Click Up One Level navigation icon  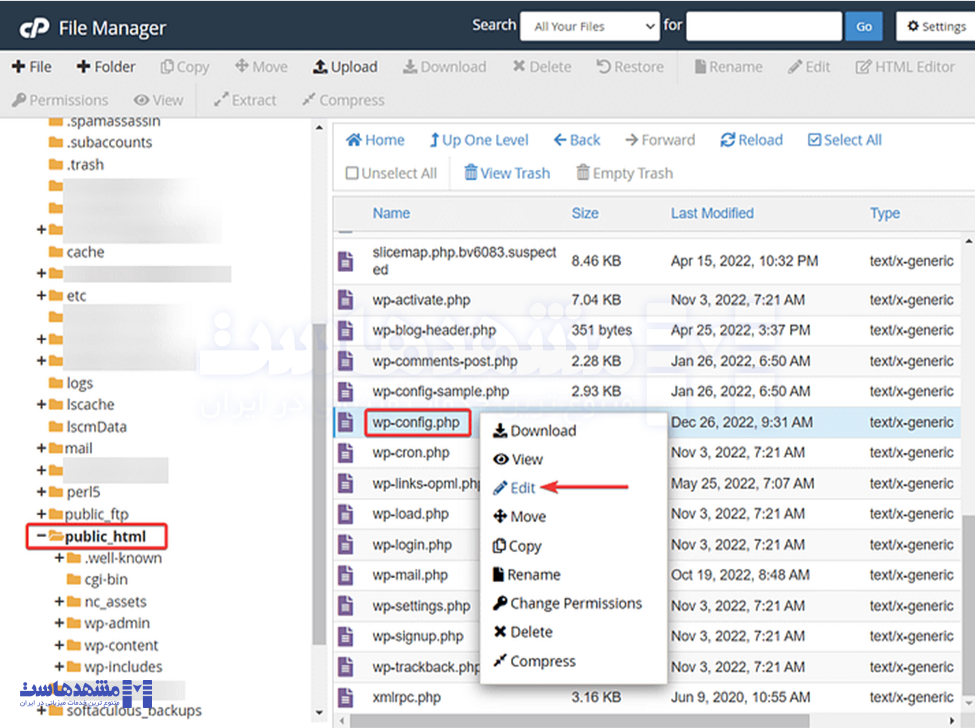click(435, 140)
